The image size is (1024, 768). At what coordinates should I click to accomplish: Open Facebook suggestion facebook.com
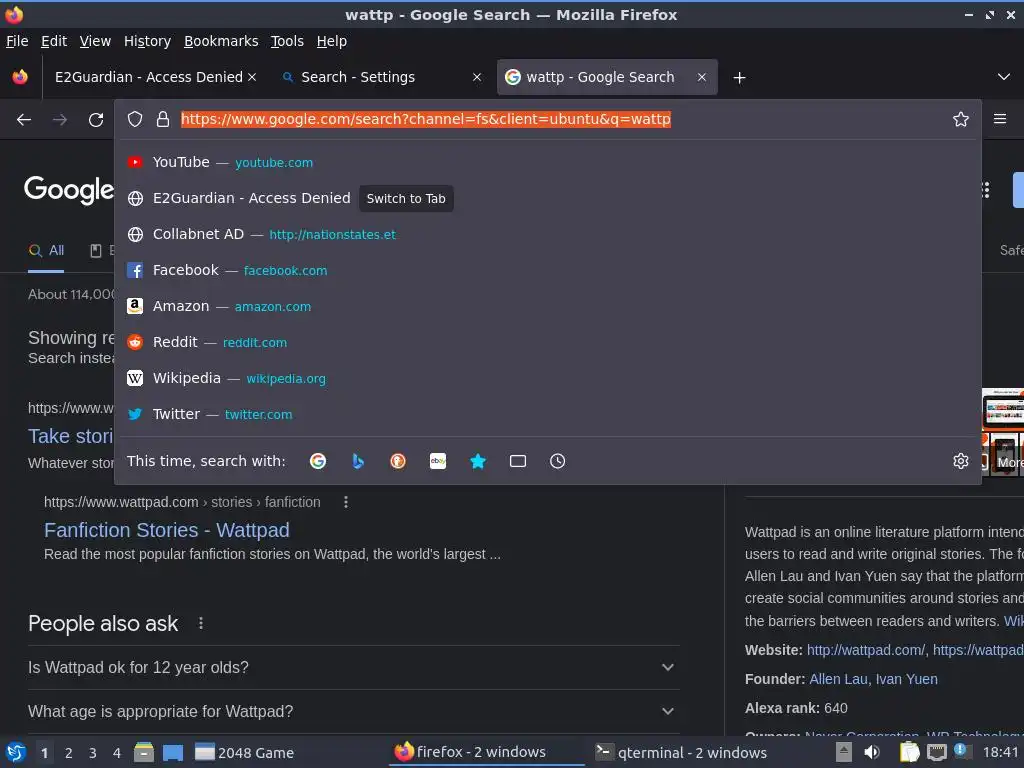pos(547,270)
